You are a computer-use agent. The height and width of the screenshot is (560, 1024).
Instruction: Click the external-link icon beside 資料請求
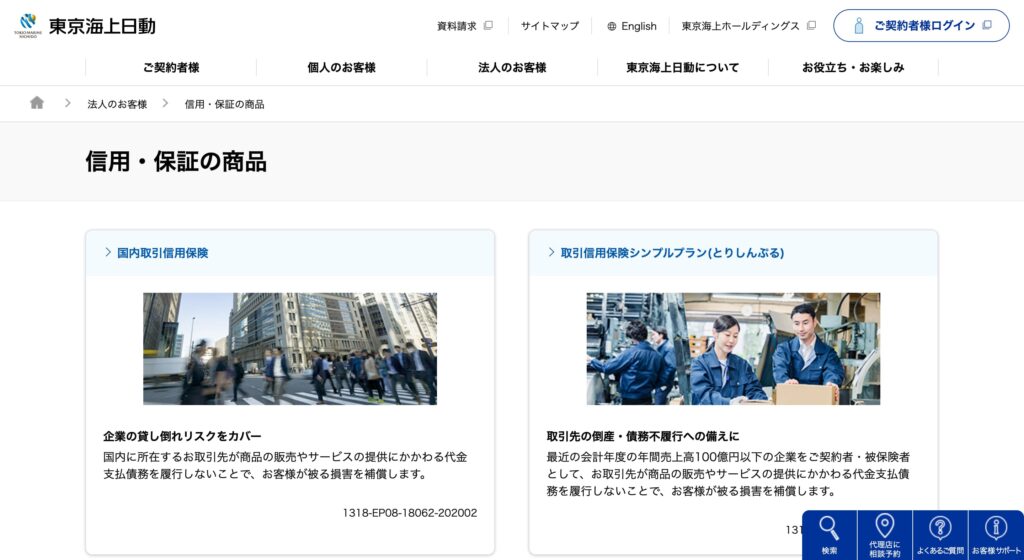[x=488, y=26]
